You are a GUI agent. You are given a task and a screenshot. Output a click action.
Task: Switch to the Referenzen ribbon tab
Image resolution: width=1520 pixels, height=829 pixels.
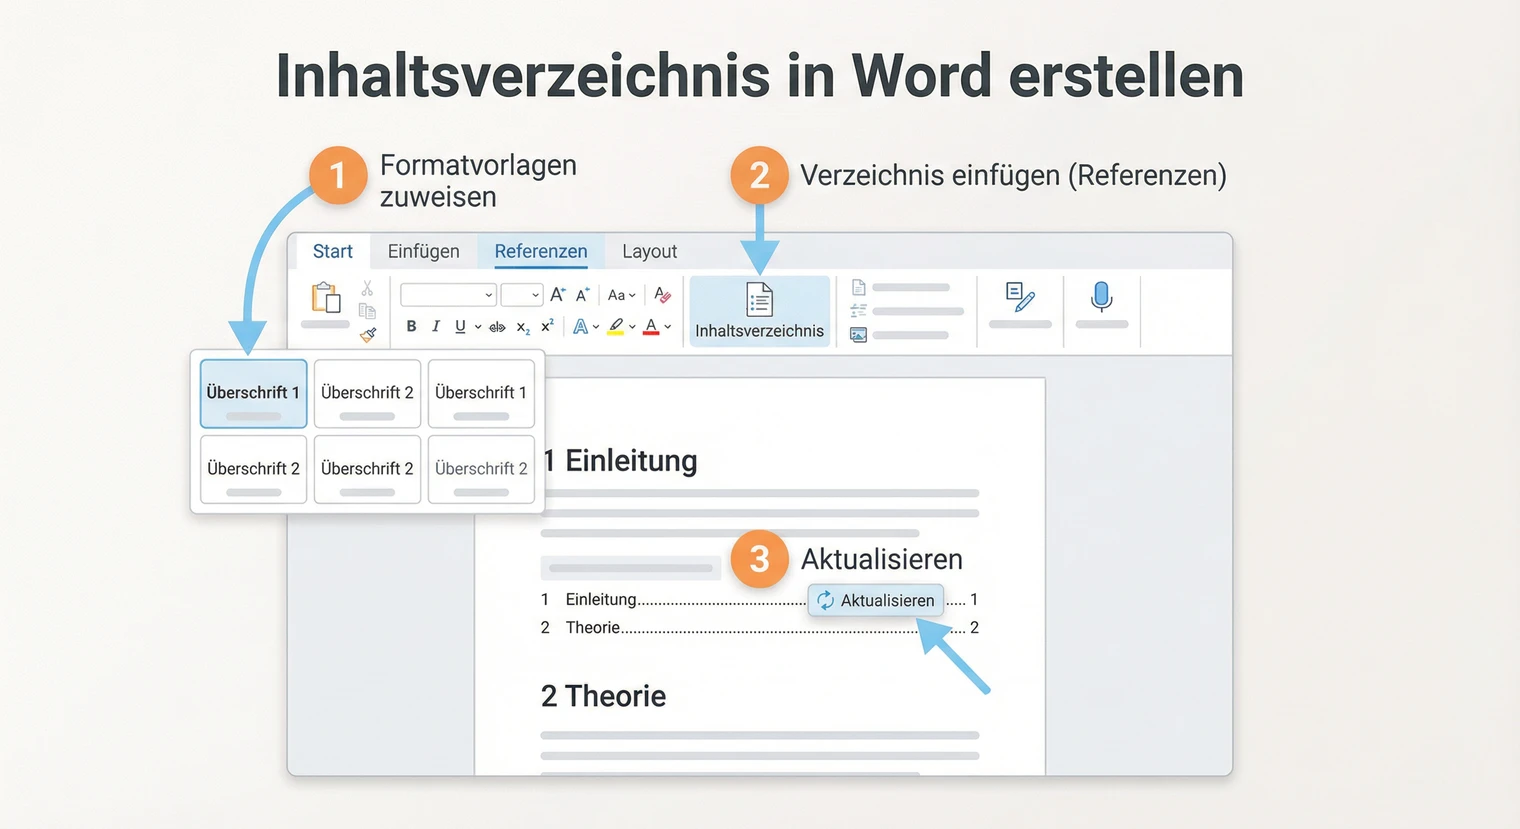click(540, 251)
